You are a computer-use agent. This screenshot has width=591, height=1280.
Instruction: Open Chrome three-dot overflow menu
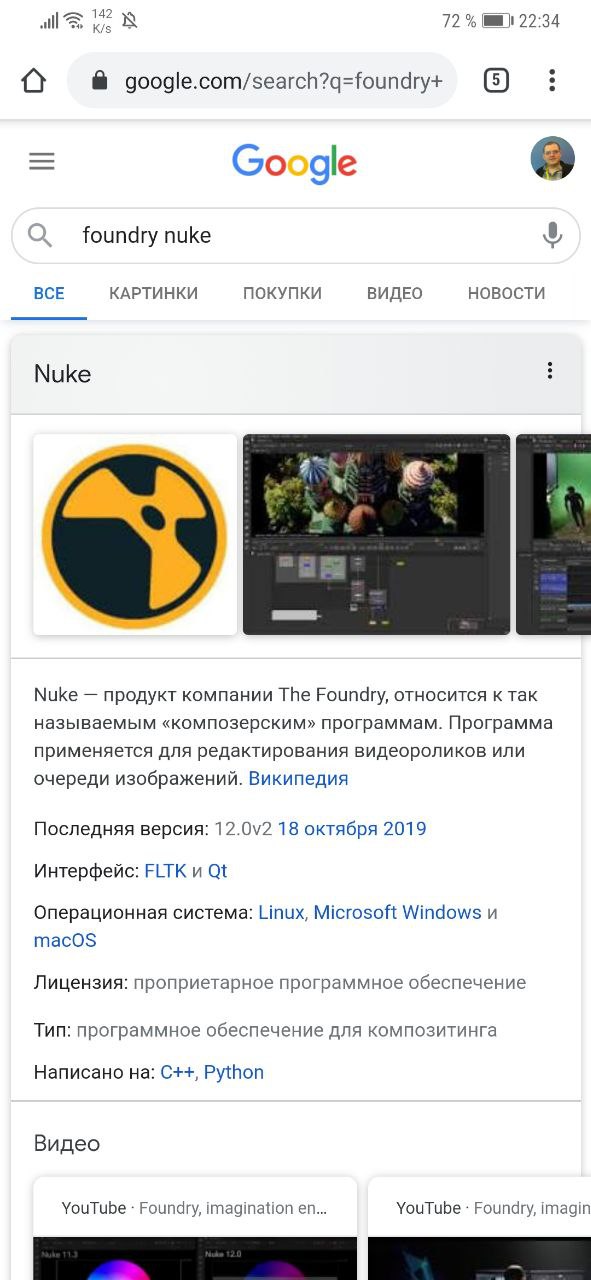(x=552, y=81)
